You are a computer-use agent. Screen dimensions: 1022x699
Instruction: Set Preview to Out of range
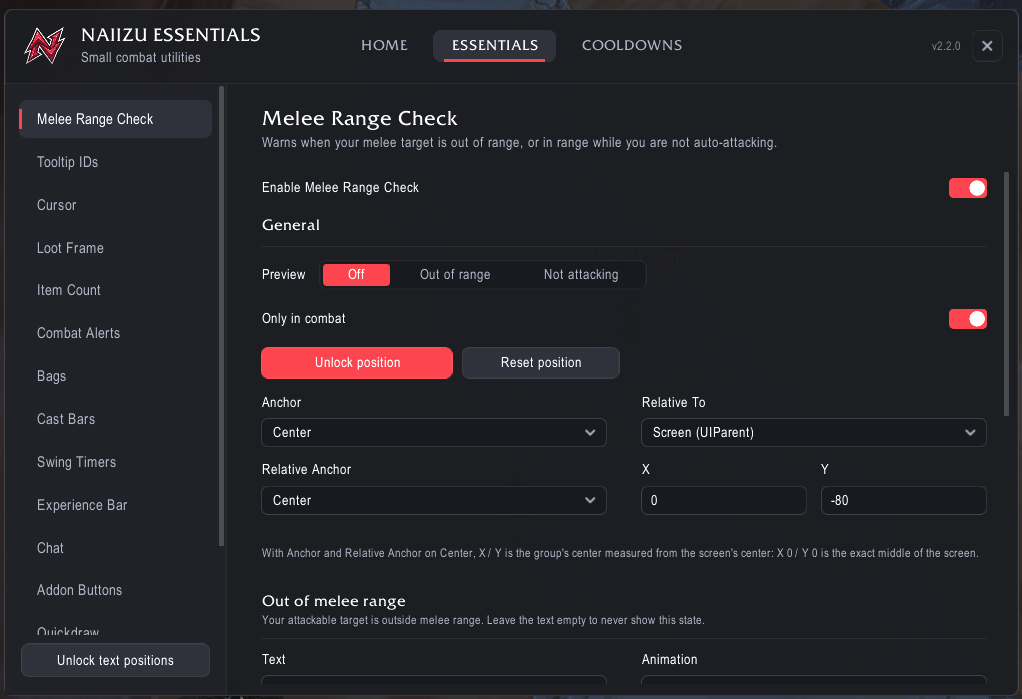455,275
